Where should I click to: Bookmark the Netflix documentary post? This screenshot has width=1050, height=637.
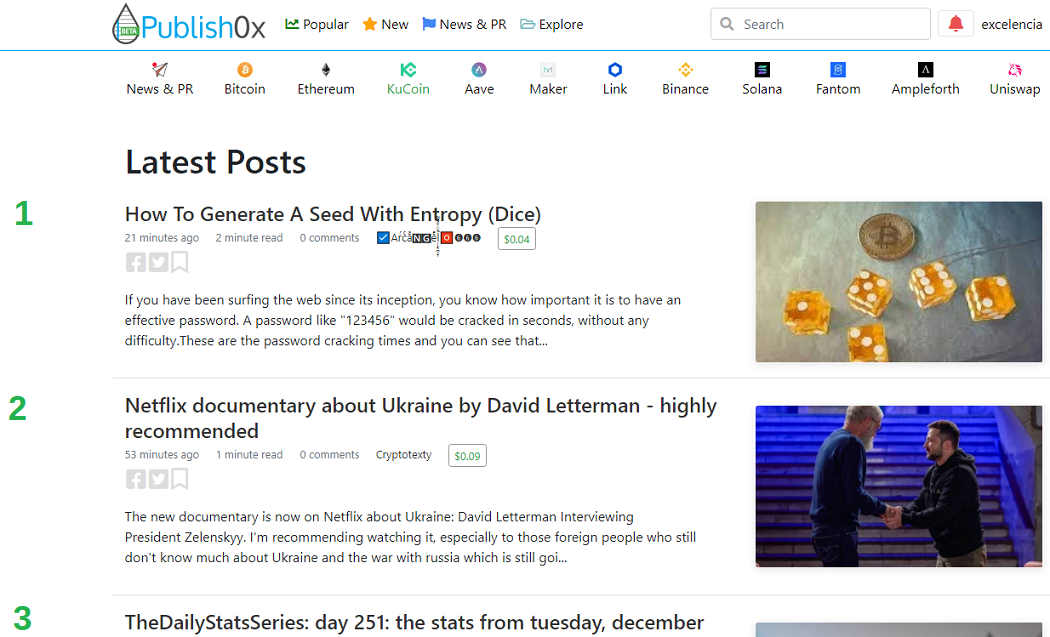(x=179, y=479)
